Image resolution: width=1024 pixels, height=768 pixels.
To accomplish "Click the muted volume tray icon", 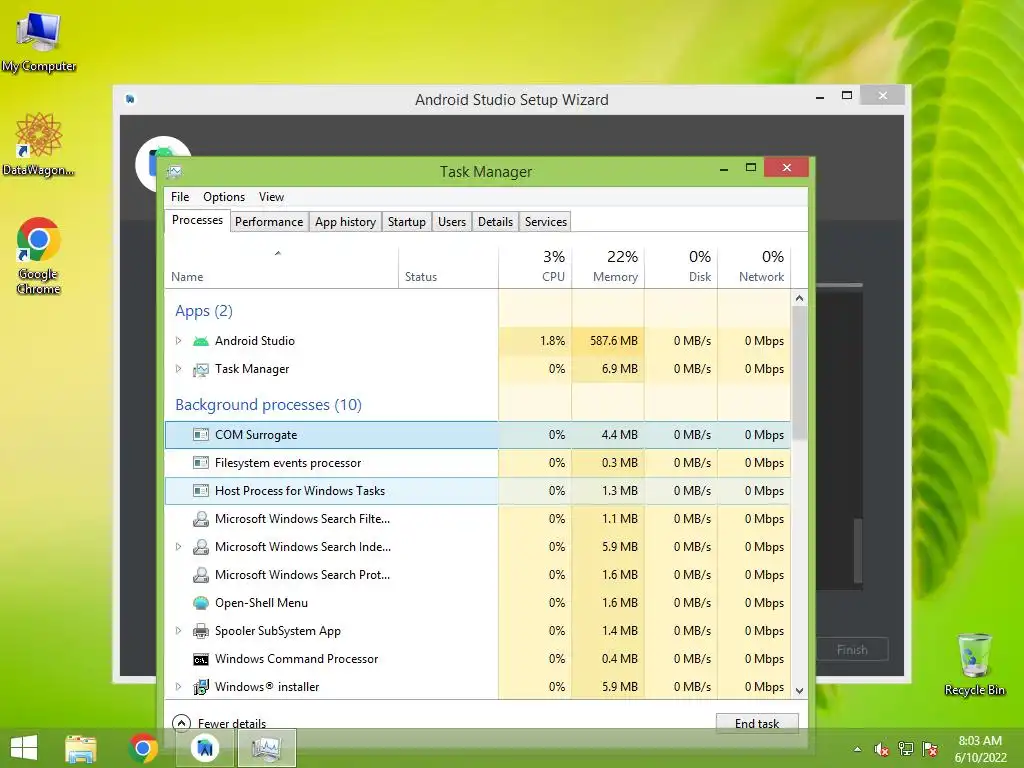I will (x=882, y=749).
